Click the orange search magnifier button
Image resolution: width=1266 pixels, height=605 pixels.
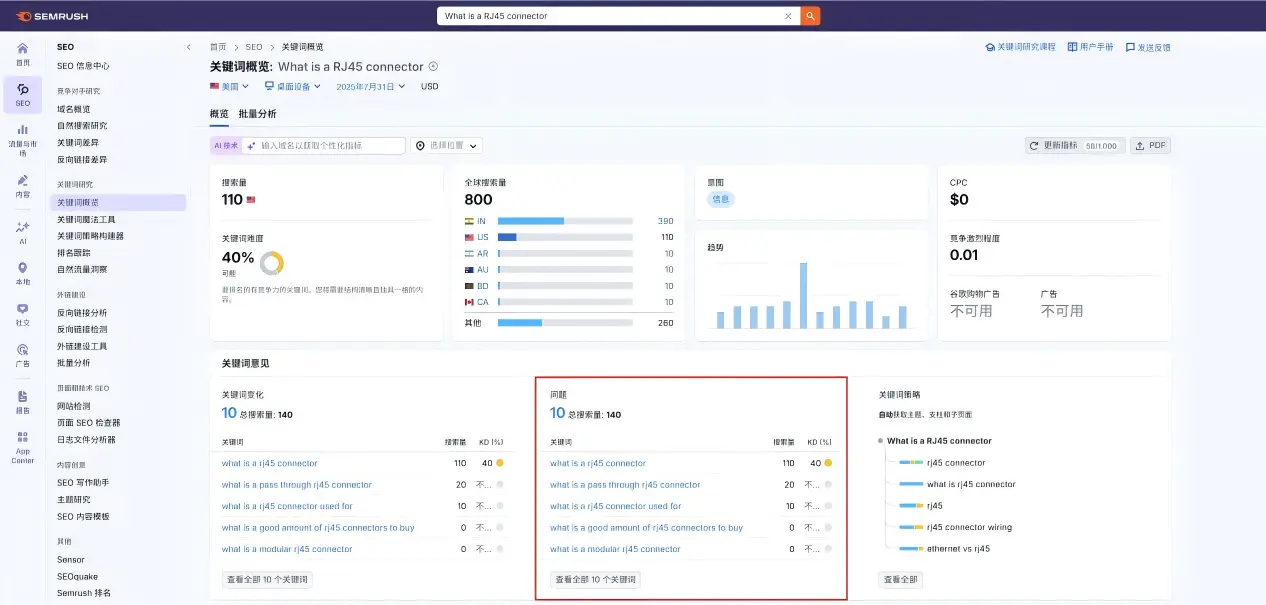click(810, 16)
